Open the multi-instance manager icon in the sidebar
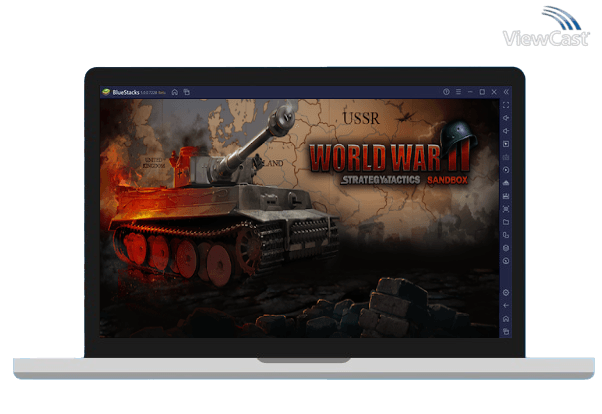Image resolution: width=602 pixels, height=414 pixels. (x=506, y=235)
